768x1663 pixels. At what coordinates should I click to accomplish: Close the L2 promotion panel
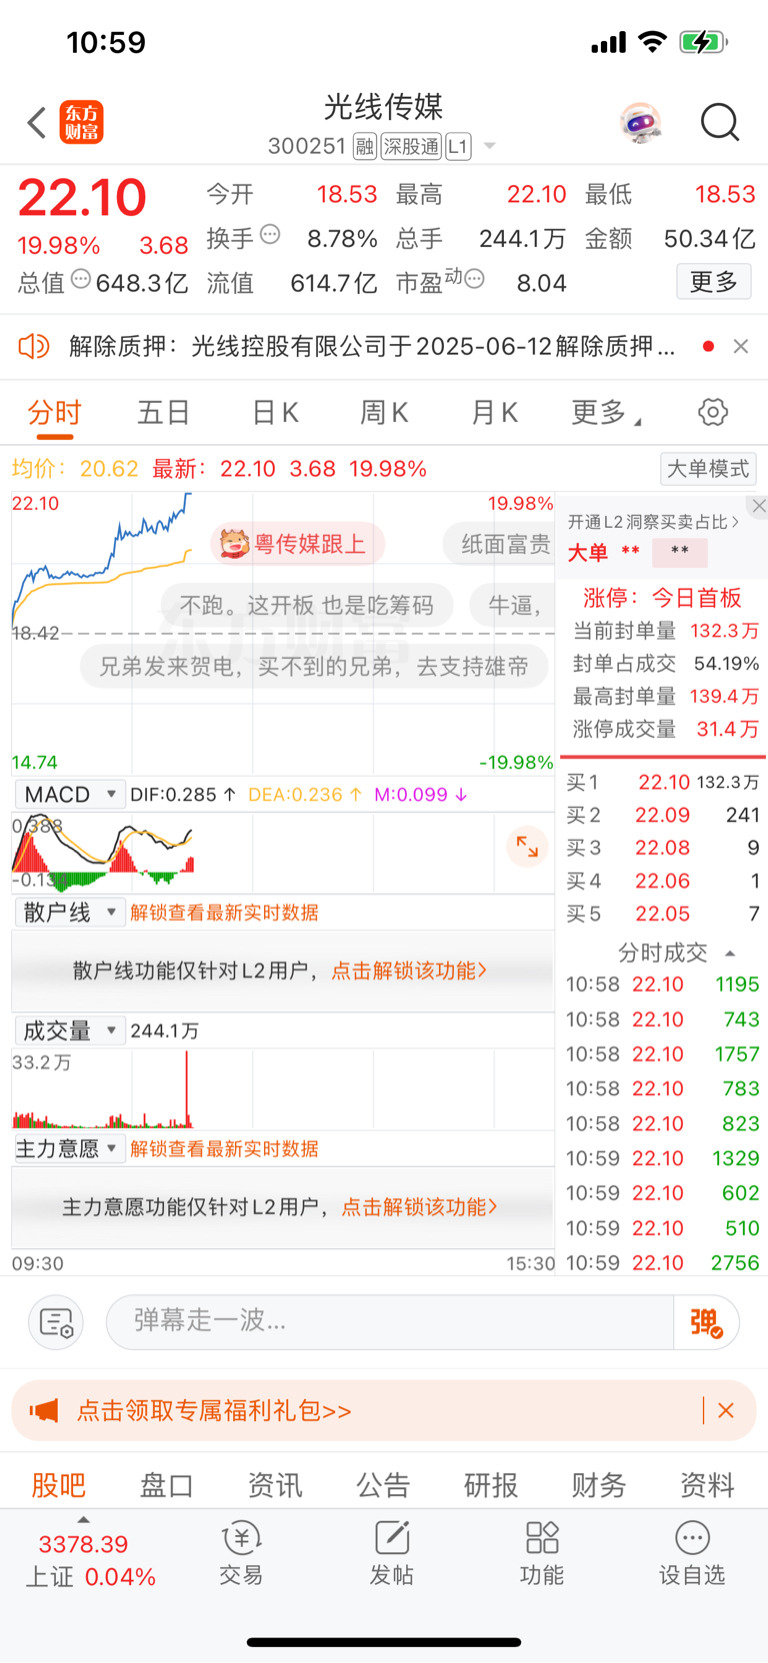759,506
